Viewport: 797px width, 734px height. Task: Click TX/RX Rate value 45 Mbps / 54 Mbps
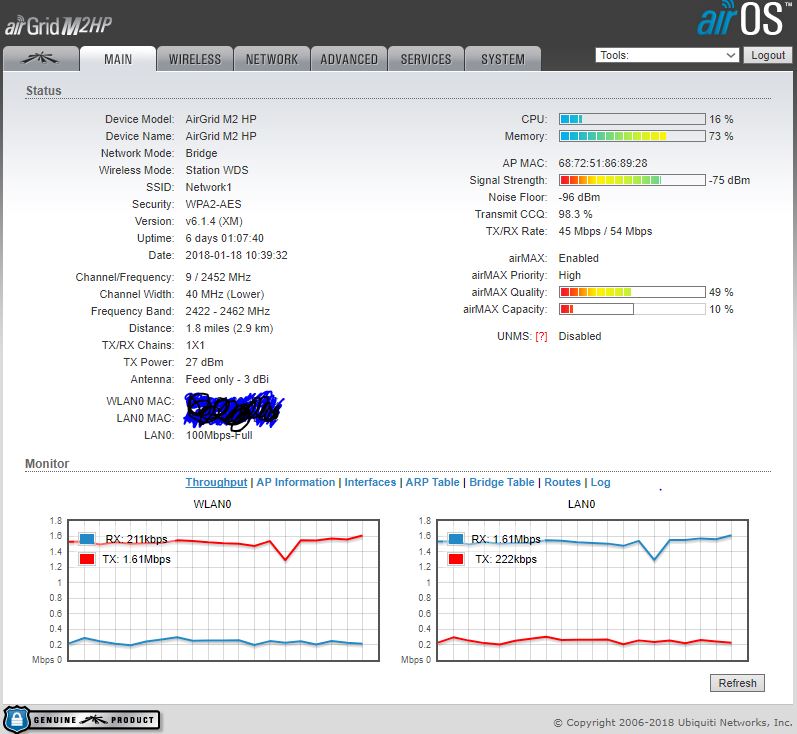click(x=605, y=231)
